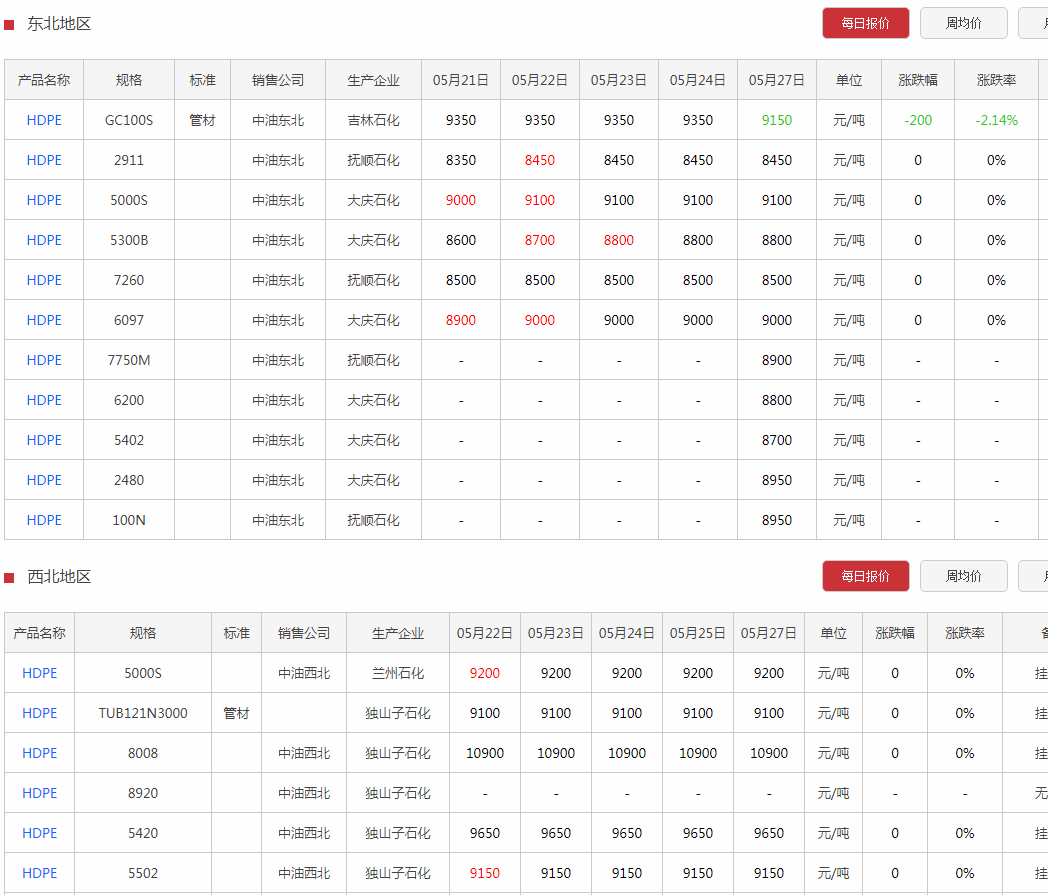Click the 东北地区 section heading

coord(59,24)
